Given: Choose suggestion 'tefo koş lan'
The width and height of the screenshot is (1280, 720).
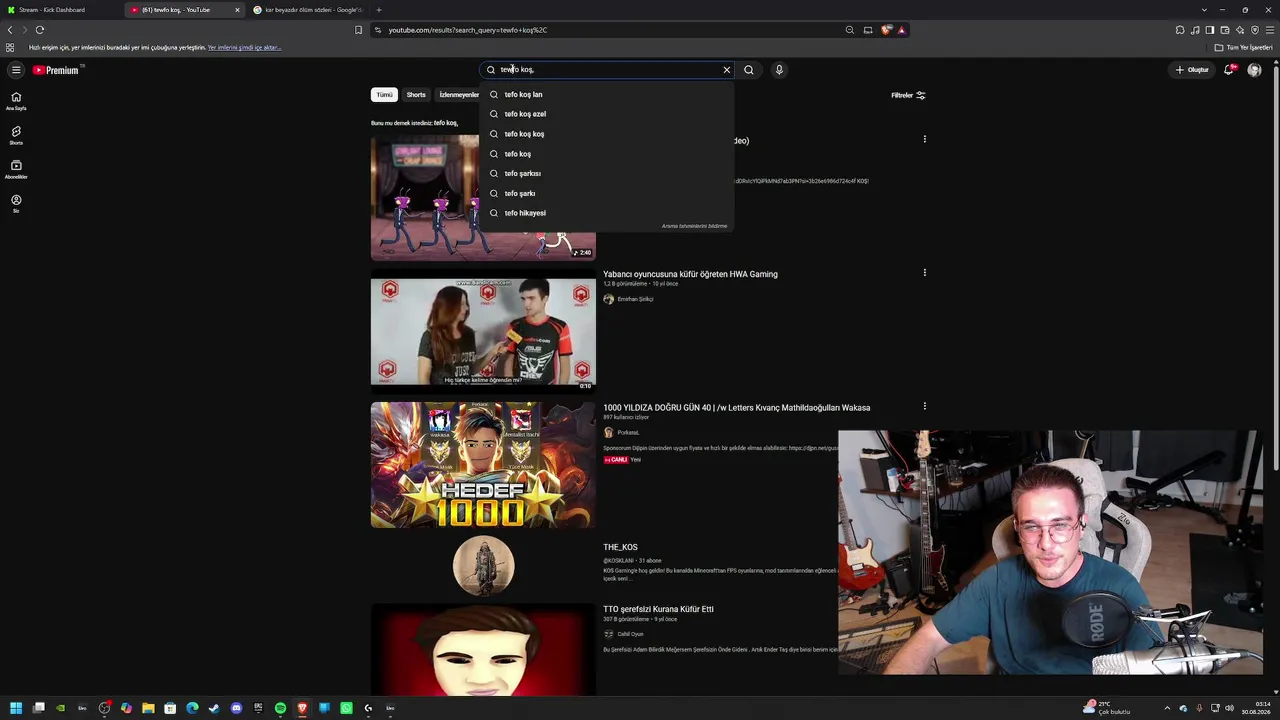Looking at the screenshot, I should [x=606, y=95].
